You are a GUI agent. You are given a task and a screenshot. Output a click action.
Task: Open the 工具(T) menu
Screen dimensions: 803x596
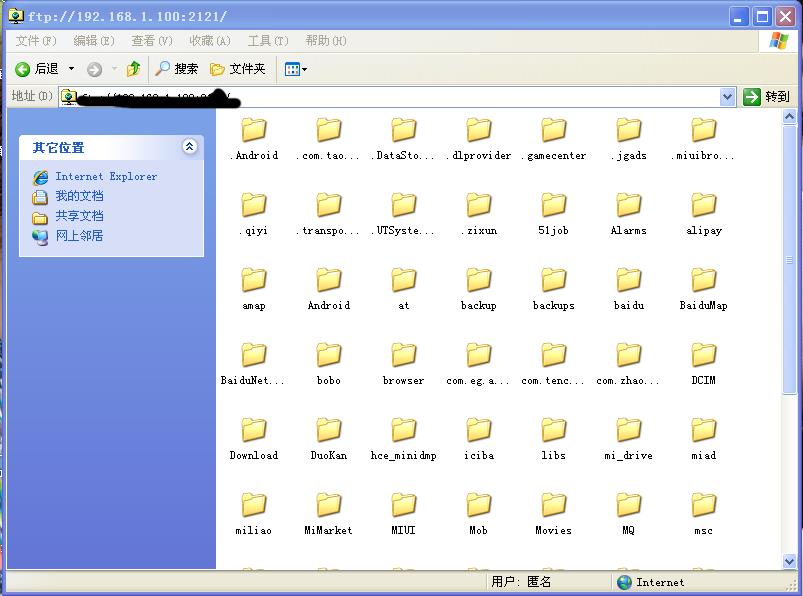(x=268, y=41)
